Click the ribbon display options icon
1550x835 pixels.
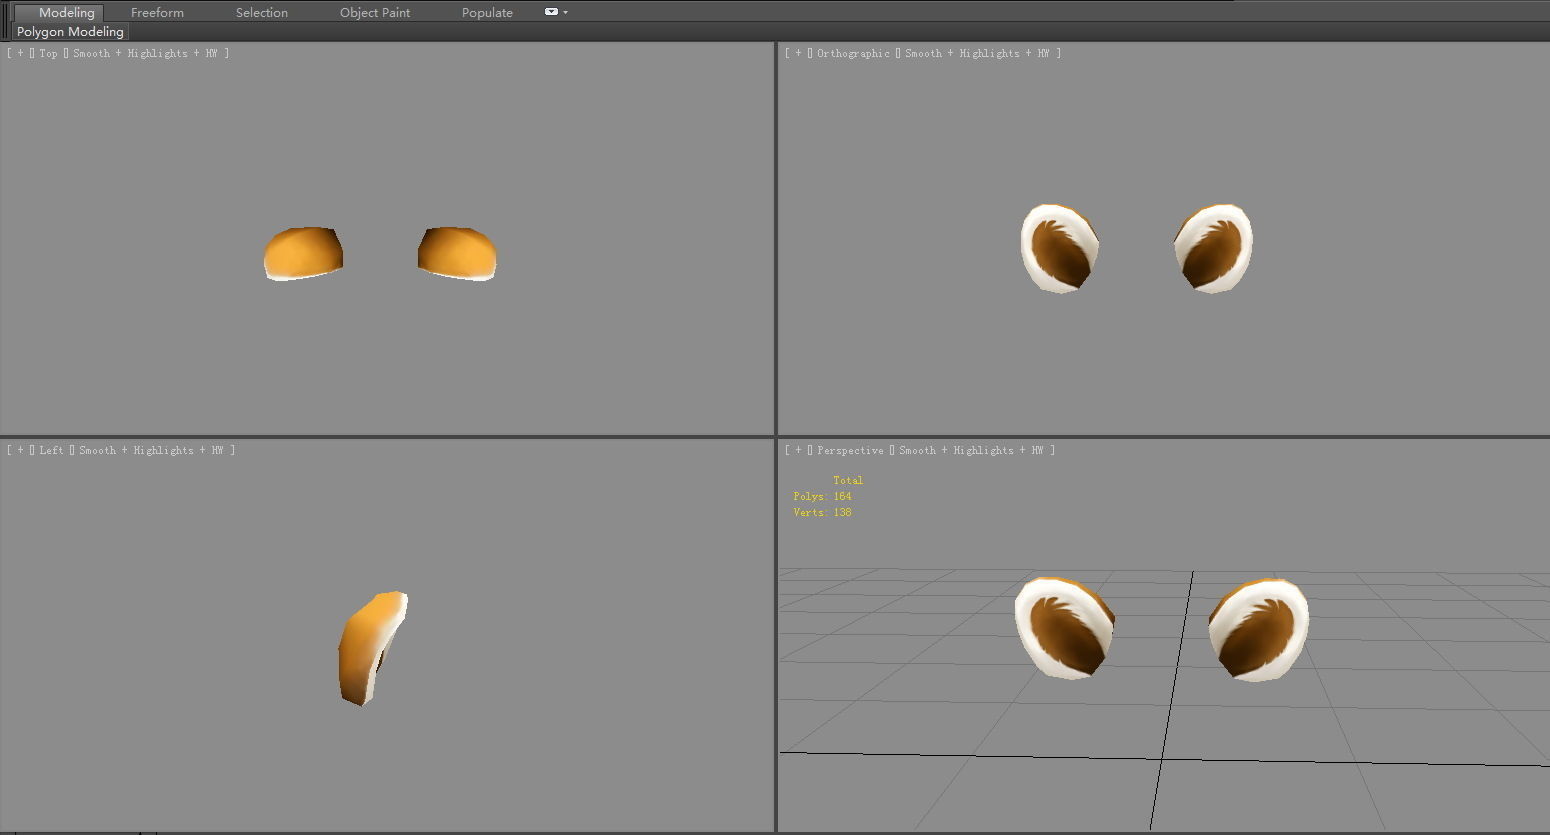(553, 12)
